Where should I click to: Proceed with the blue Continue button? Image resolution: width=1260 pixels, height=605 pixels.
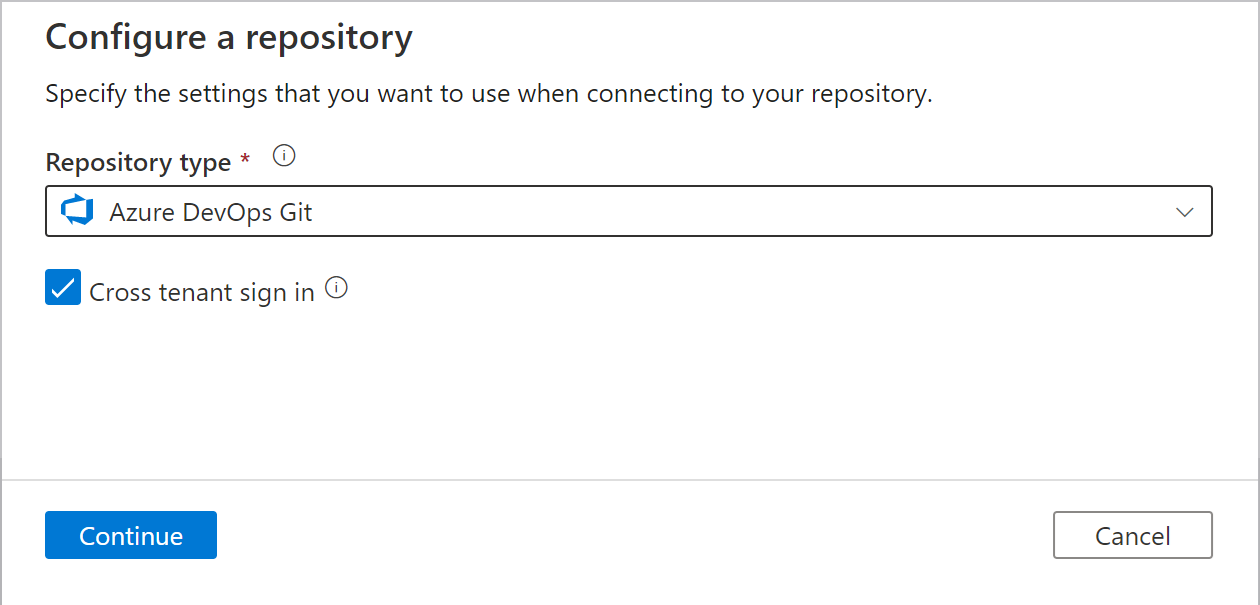[131, 535]
